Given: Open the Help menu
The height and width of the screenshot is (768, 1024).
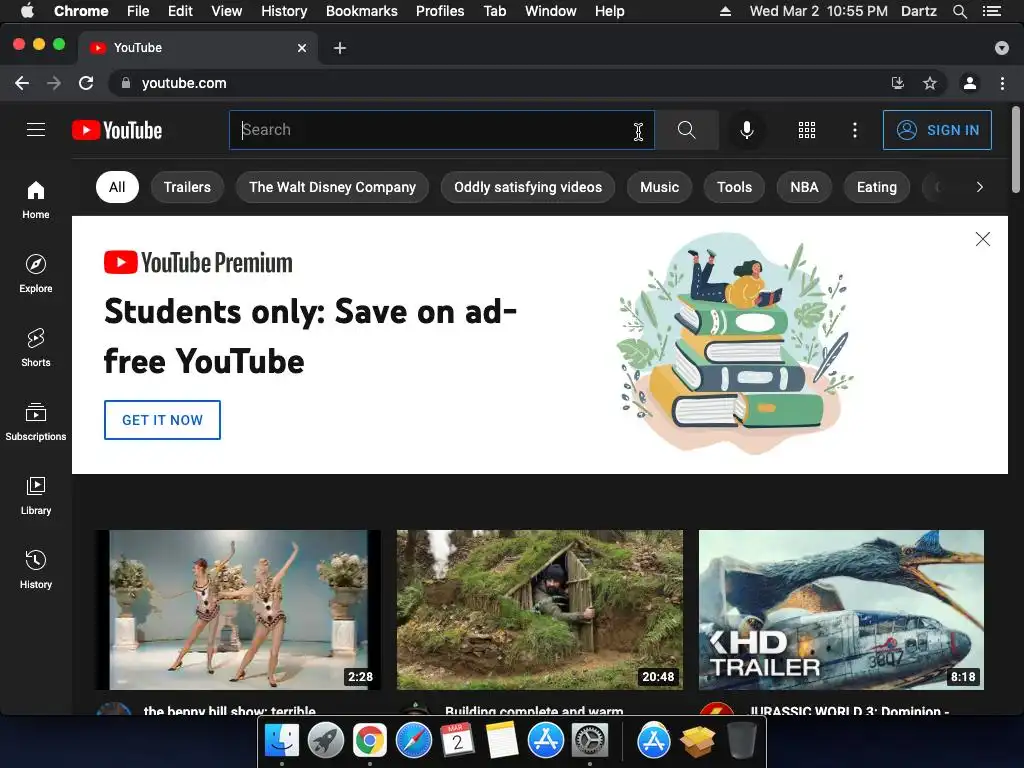Looking at the screenshot, I should pos(609,11).
